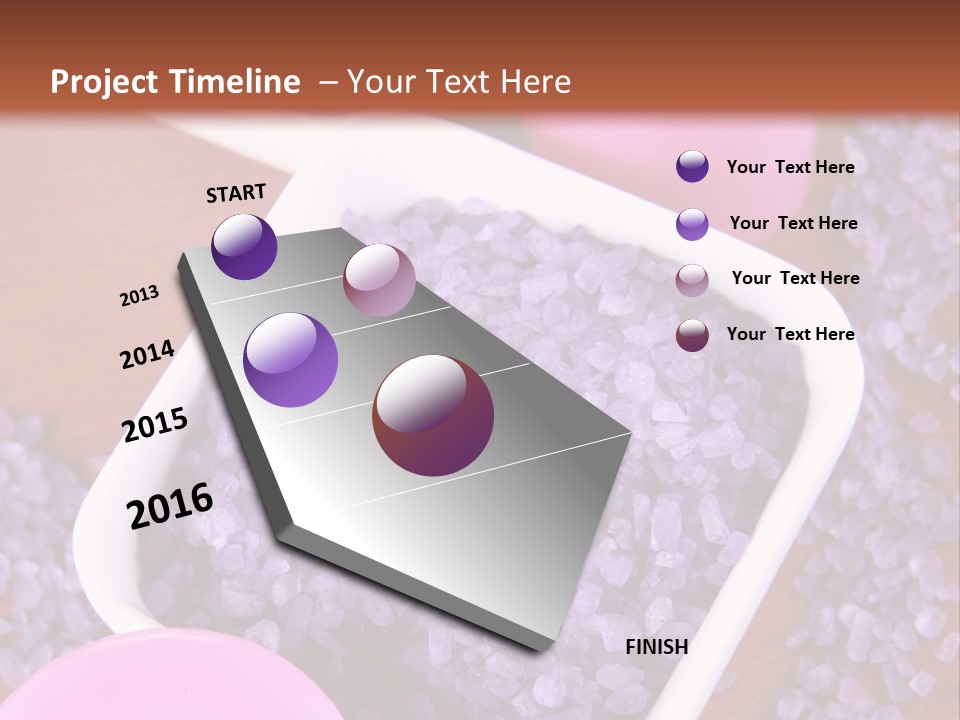
Task: Click the FINISH label text
Action: pyautogui.click(x=657, y=647)
